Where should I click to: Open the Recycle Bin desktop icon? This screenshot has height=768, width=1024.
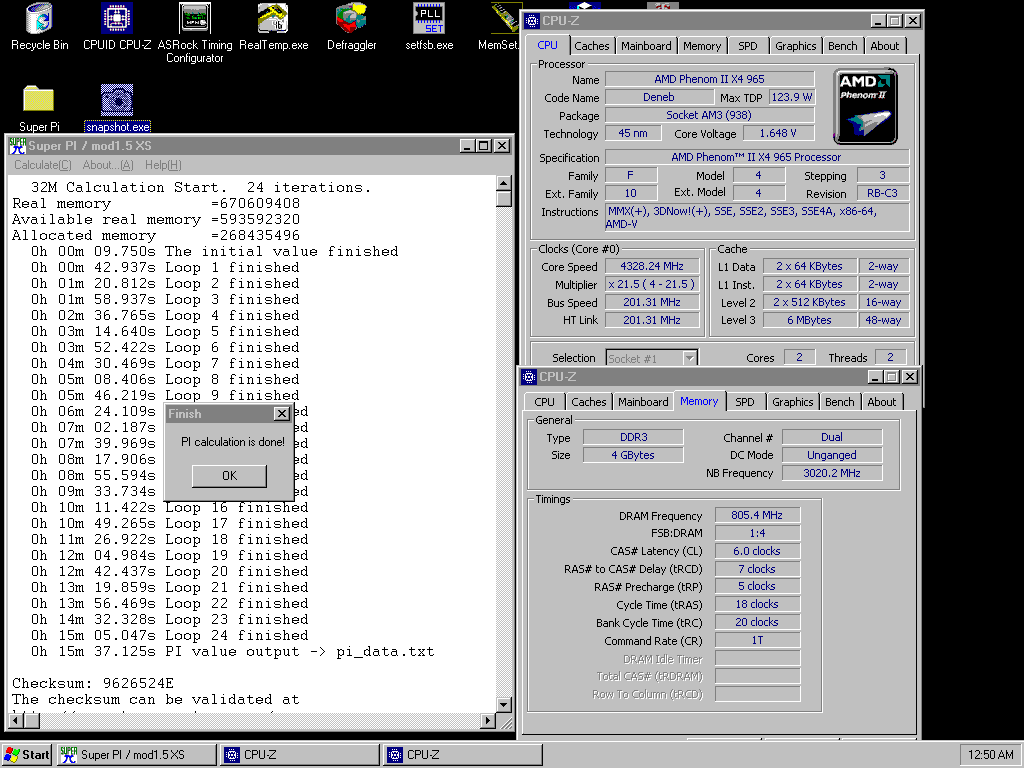[x=39, y=27]
